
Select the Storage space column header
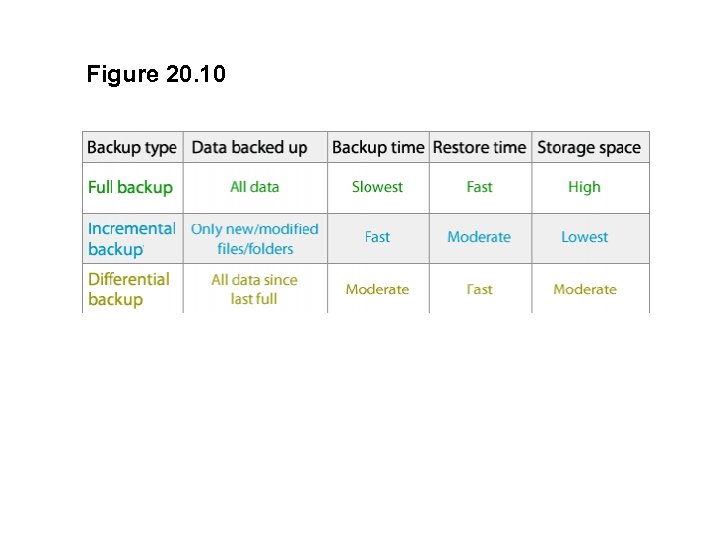589,148
